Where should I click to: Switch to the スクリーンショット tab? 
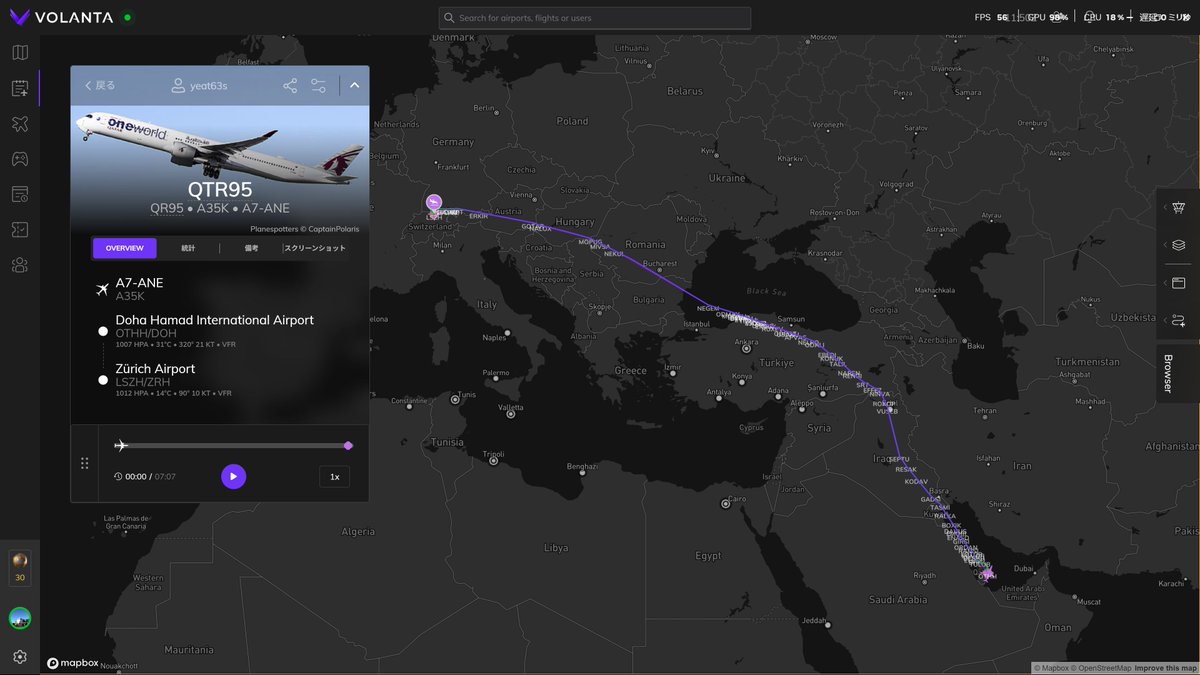pos(315,248)
